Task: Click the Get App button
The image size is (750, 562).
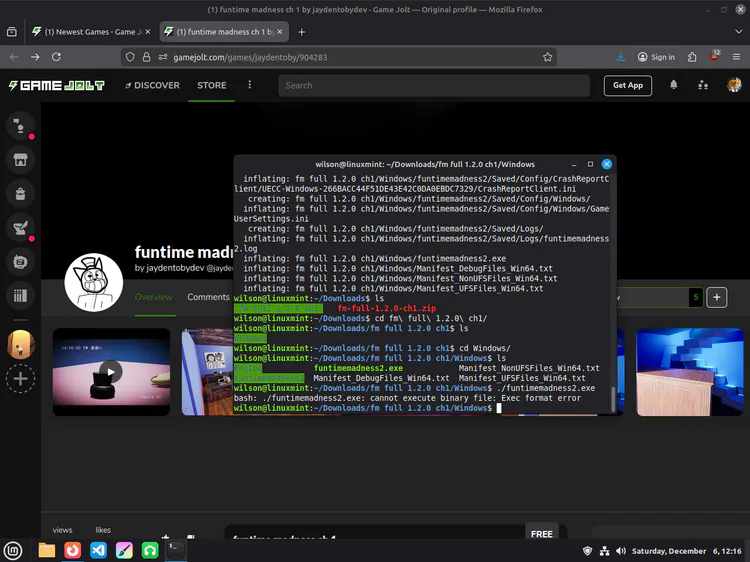Action: 628,85
